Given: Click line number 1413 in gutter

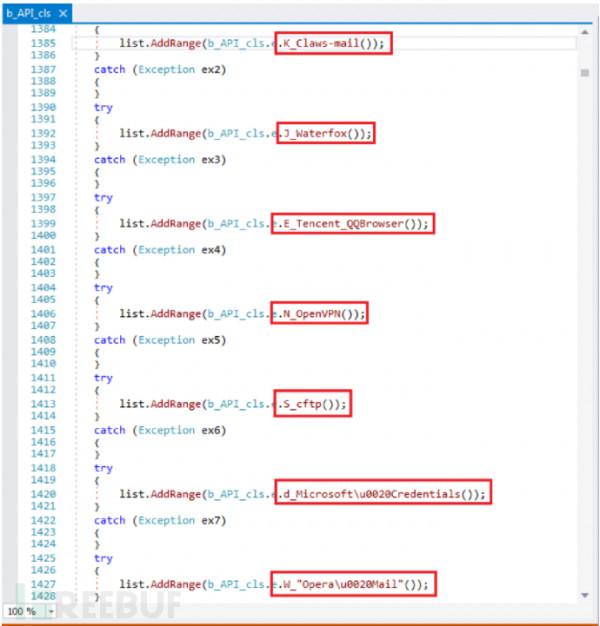Looking at the screenshot, I should tap(43, 403).
